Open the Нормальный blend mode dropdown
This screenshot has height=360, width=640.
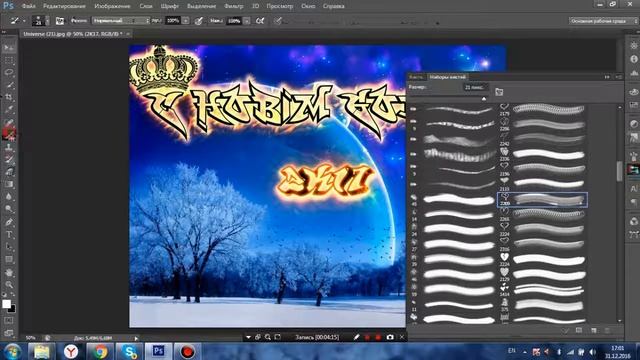pos(120,20)
